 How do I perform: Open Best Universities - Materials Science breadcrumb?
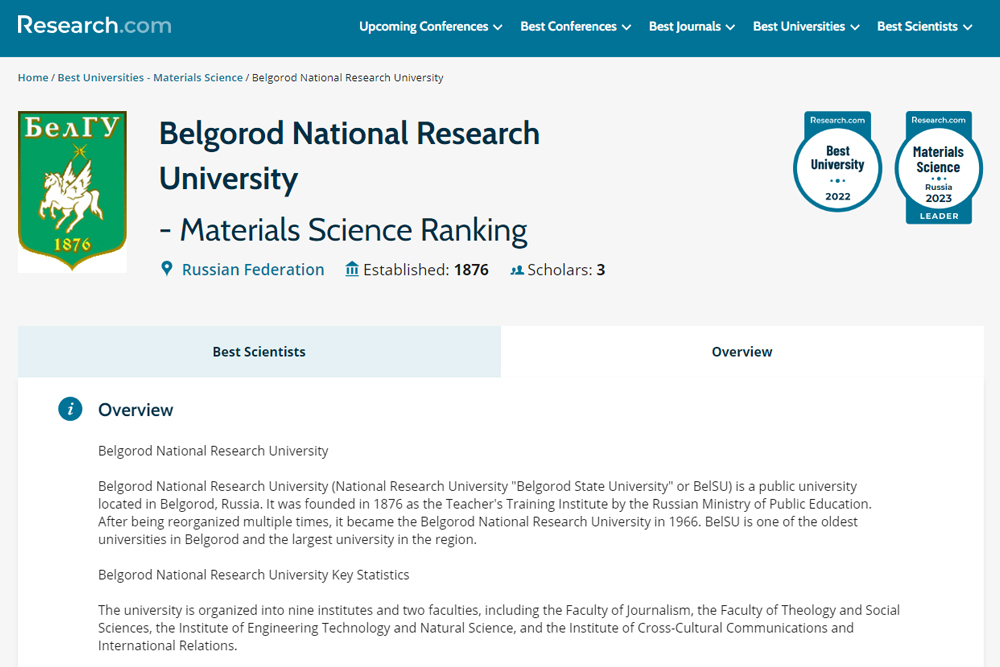150,78
